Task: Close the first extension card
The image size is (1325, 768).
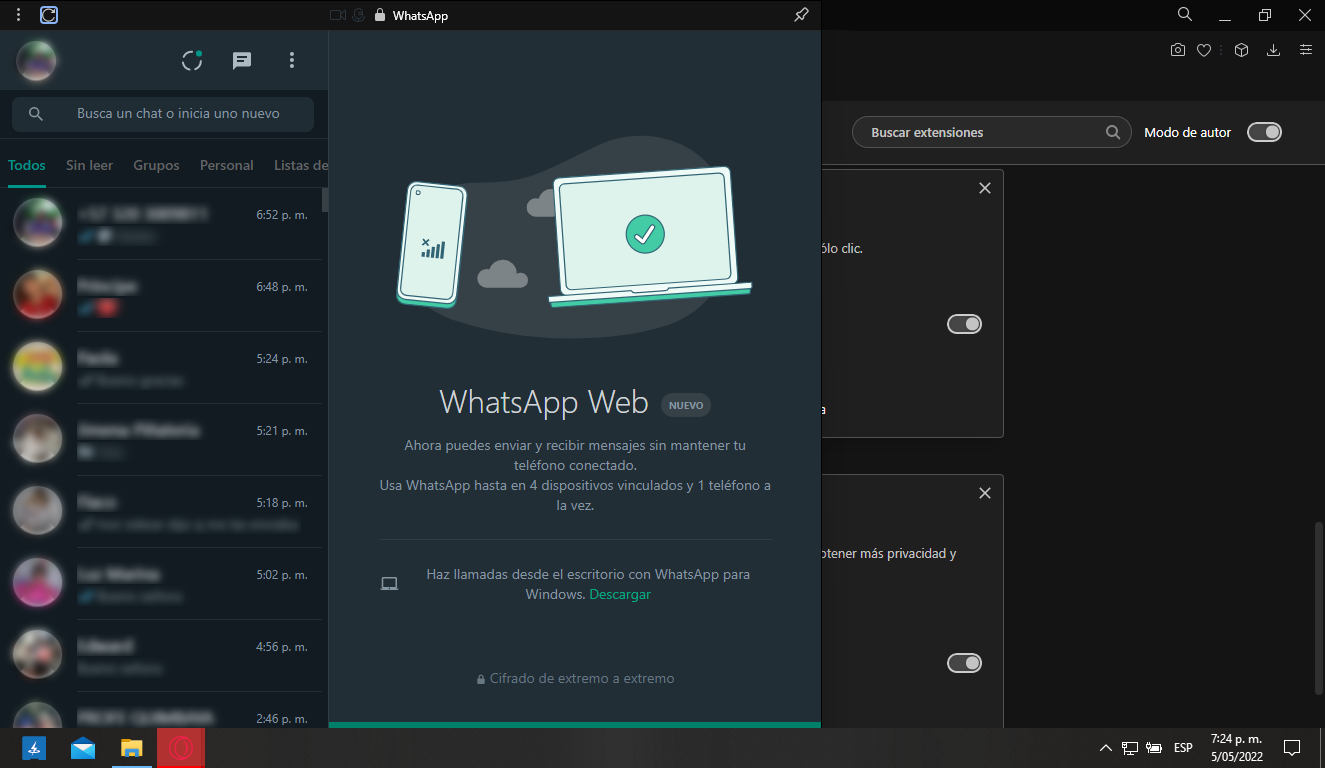Action: point(985,188)
